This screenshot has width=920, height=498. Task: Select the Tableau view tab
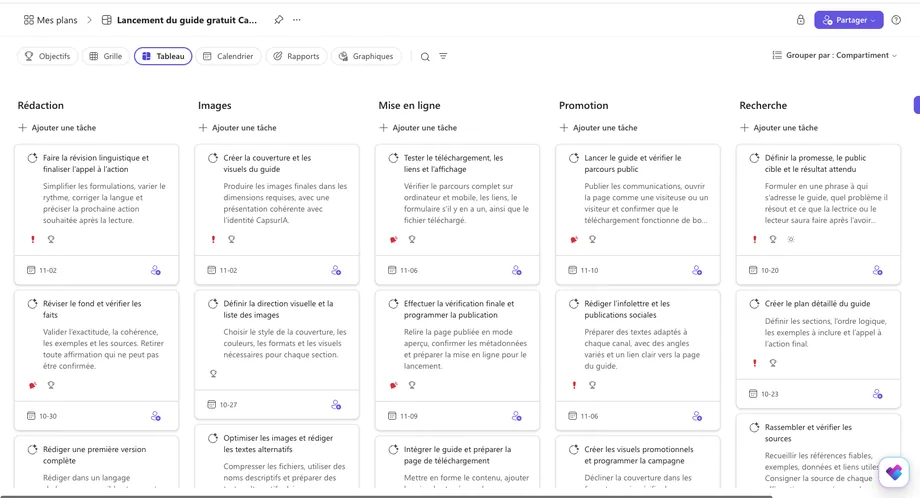tap(163, 56)
